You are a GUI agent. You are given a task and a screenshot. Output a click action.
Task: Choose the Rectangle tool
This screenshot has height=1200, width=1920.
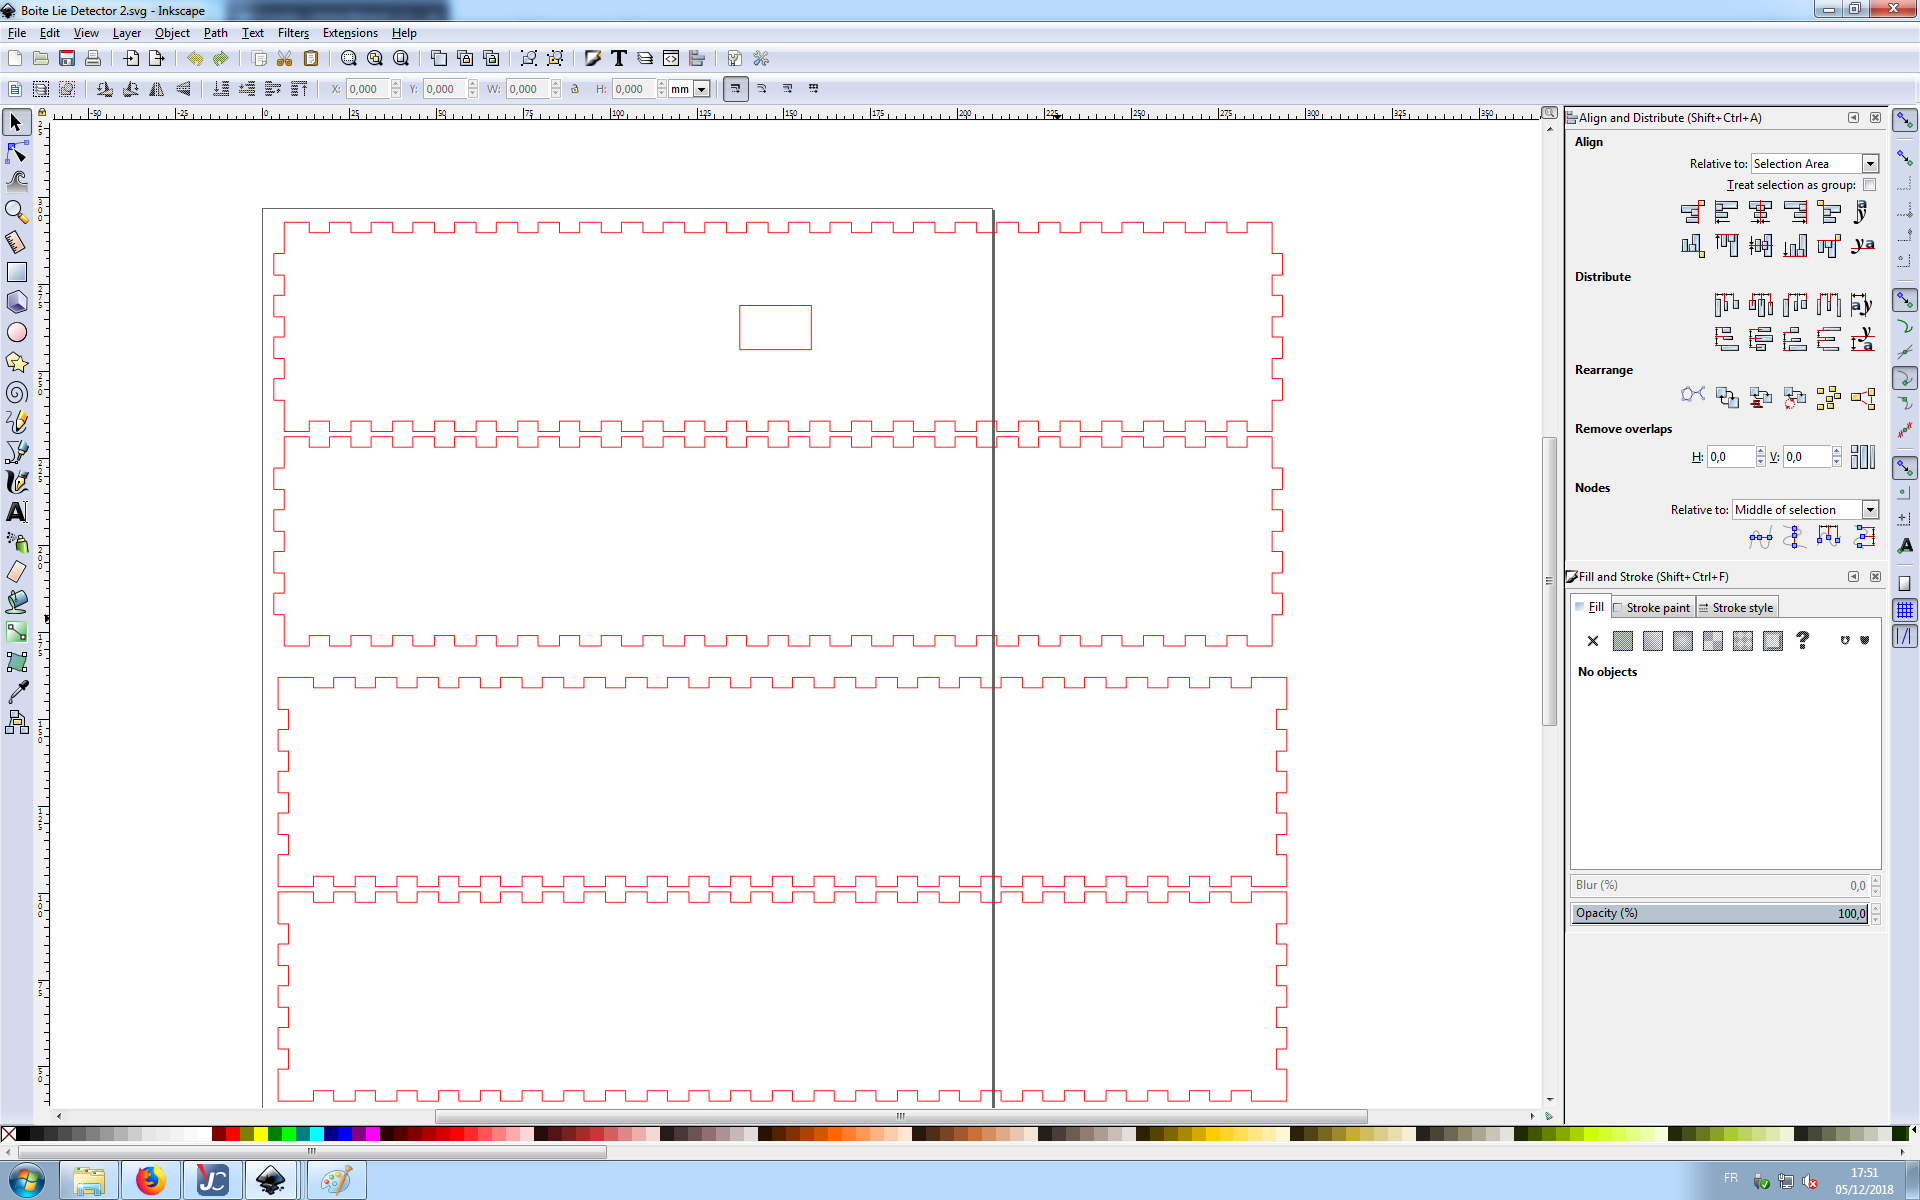click(17, 272)
